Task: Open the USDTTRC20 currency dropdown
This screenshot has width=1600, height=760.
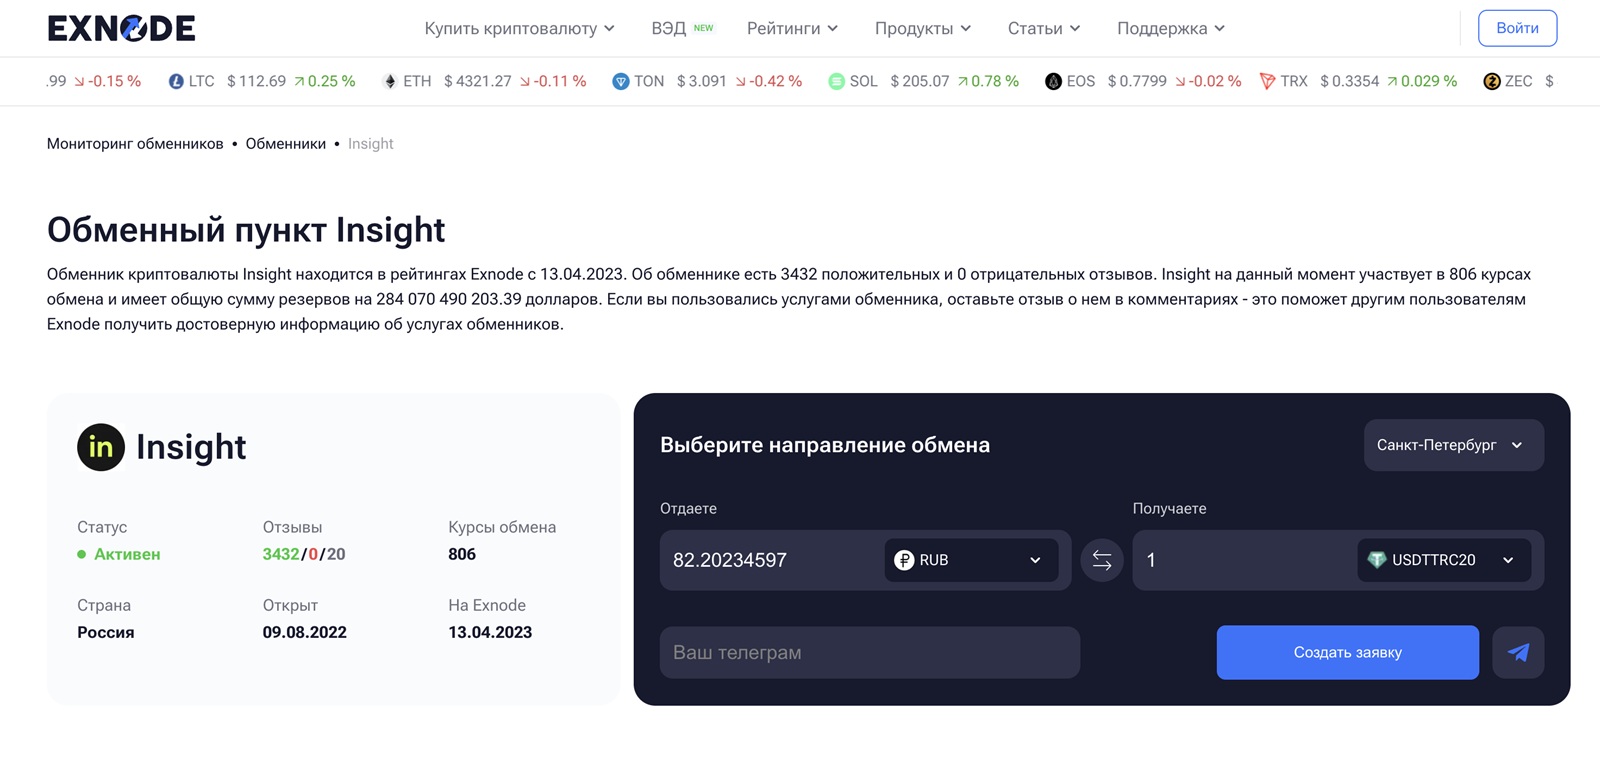Action: 1443,560
